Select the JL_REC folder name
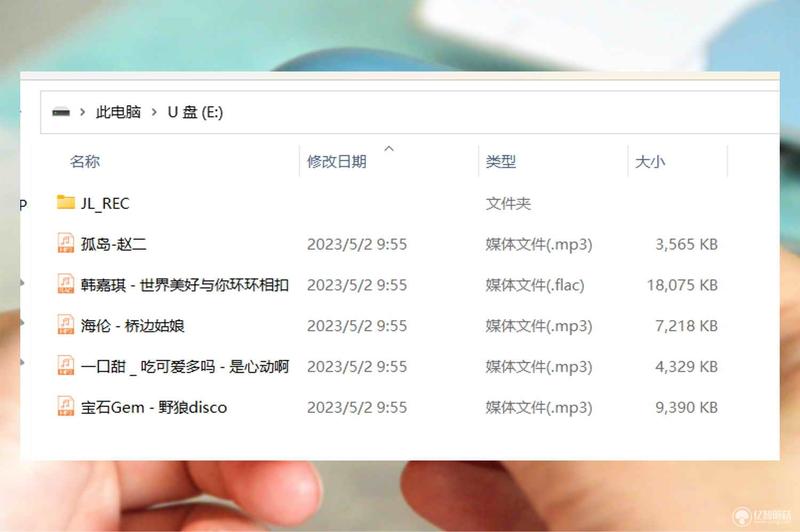The height and width of the screenshot is (532, 800). point(105,204)
